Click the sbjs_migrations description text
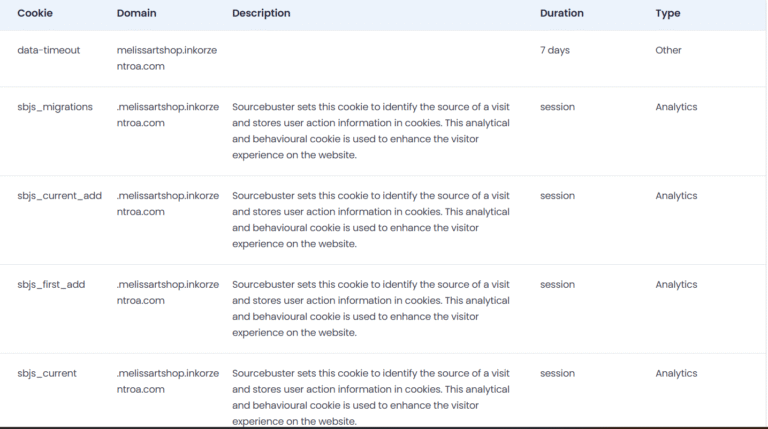768x429 pixels. coord(370,131)
